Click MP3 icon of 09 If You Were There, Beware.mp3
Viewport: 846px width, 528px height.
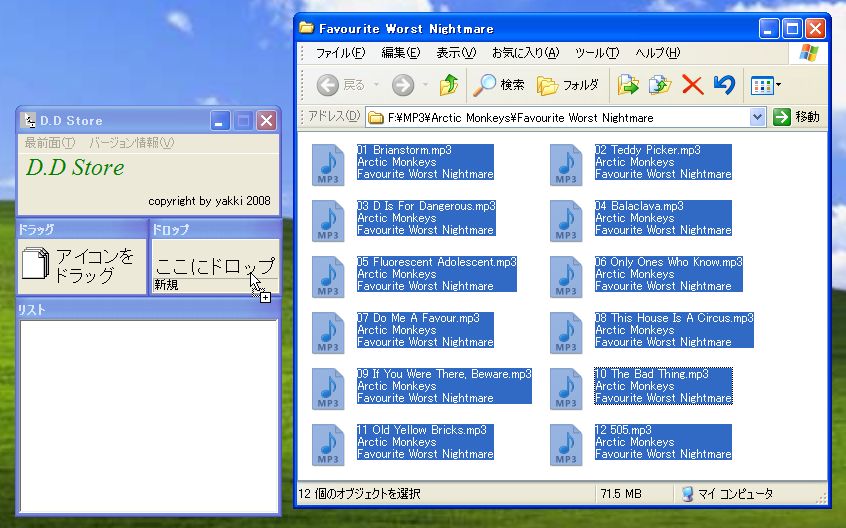(x=328, y=389)
